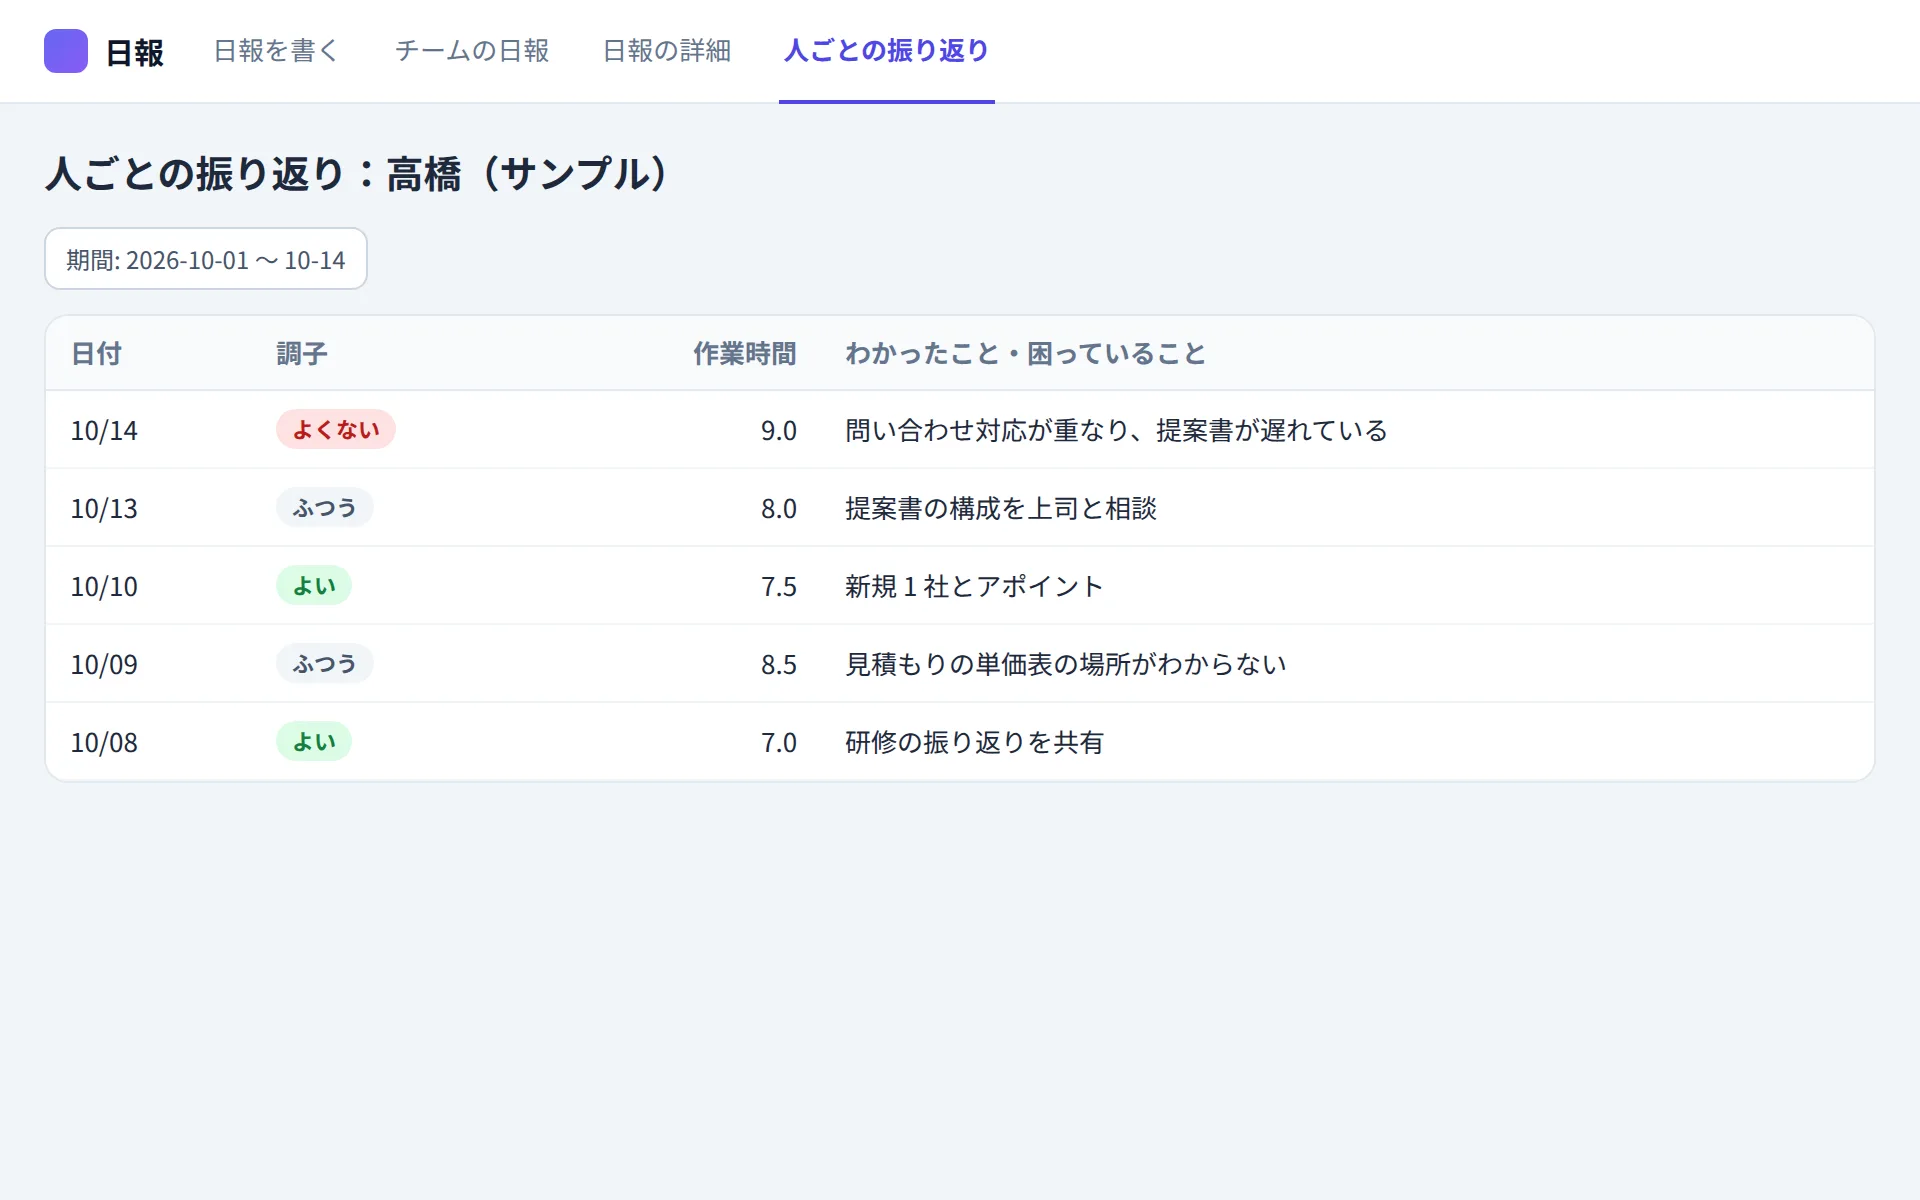Open note 問い合わせ対応が重なり、提案書が遅れている

point(1116,431)
